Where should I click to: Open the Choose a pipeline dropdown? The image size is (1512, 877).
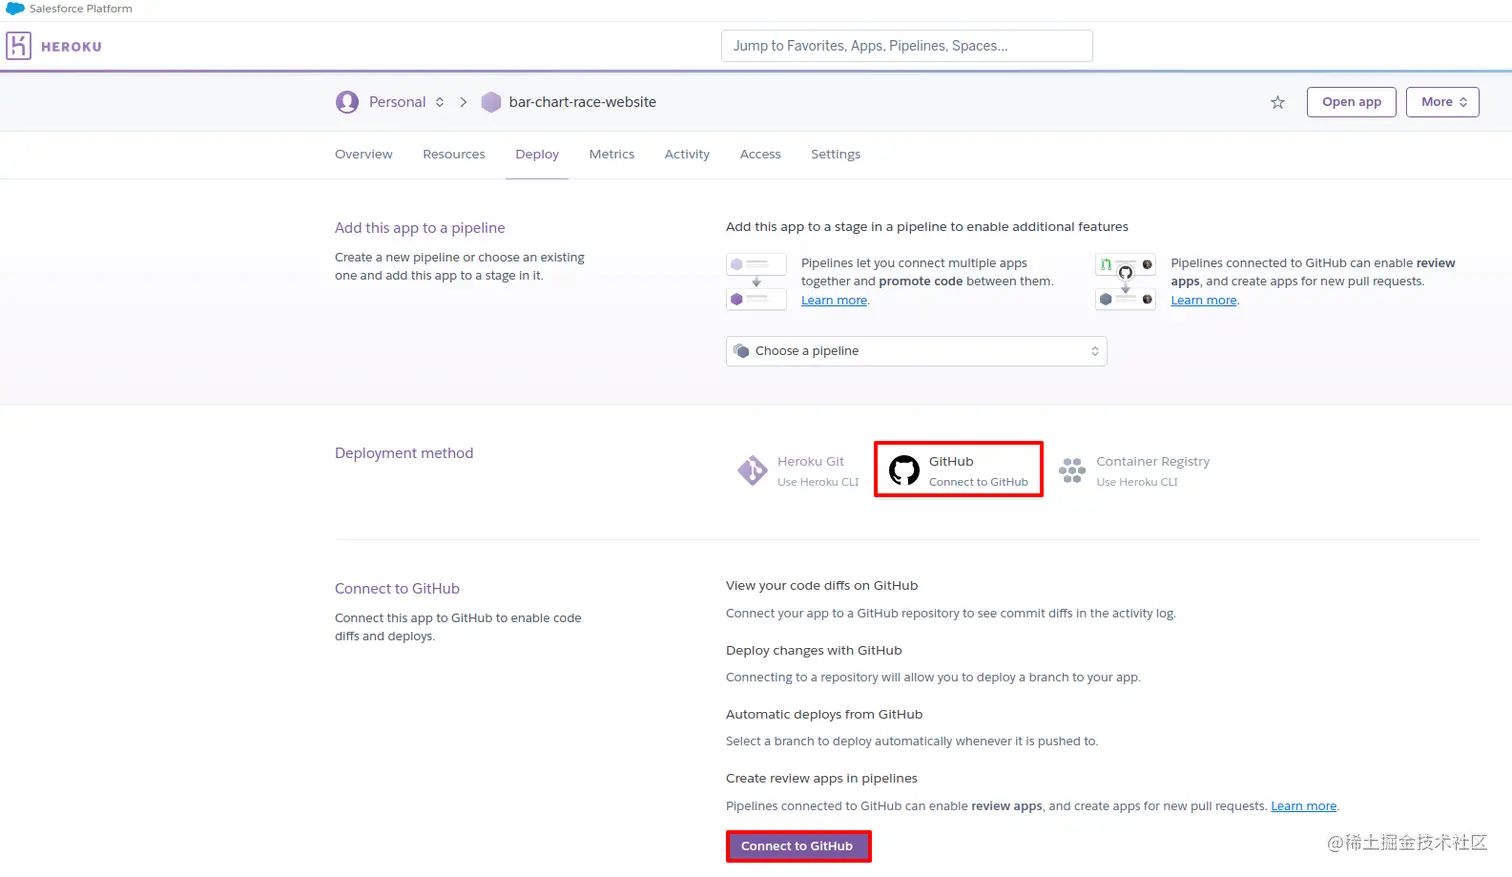click(x=915, y=351)
